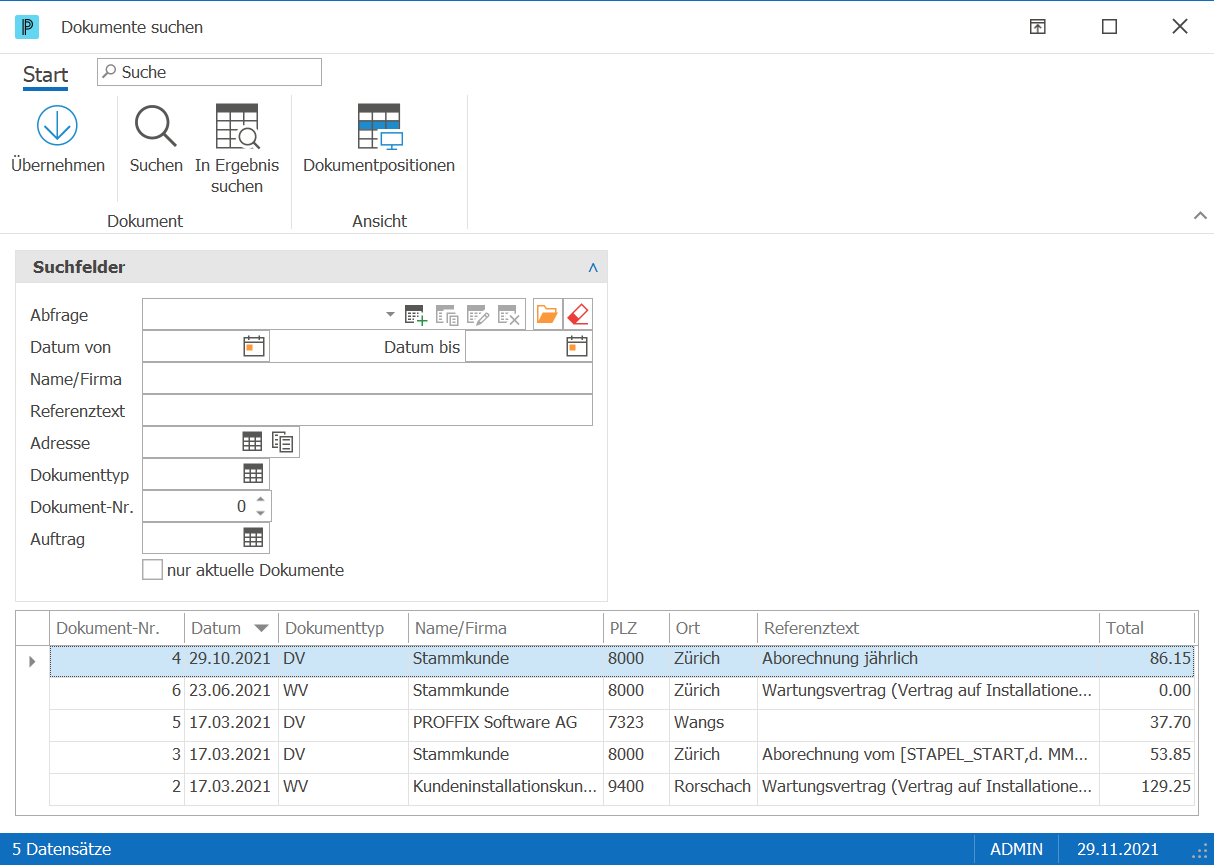Sort by the Datum column header

231,629
